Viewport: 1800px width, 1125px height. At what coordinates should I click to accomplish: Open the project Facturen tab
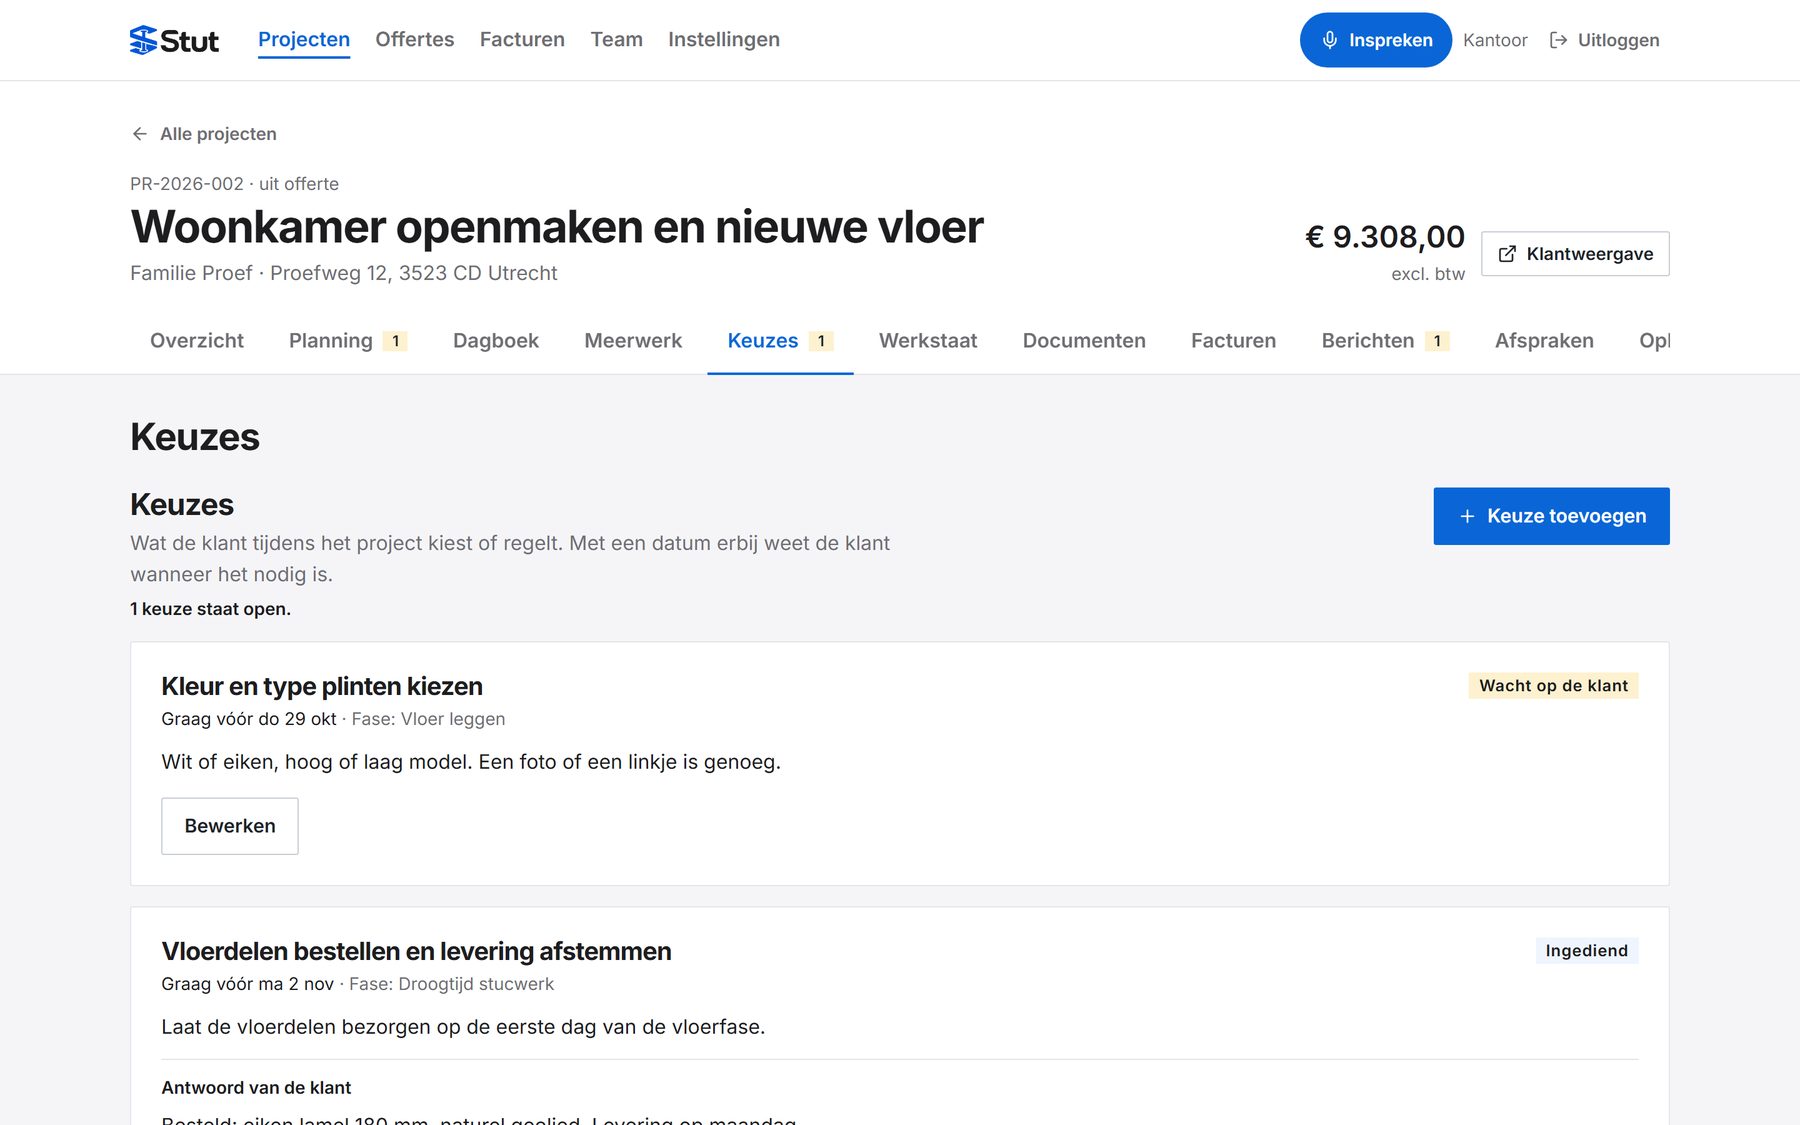point(1233,341)
